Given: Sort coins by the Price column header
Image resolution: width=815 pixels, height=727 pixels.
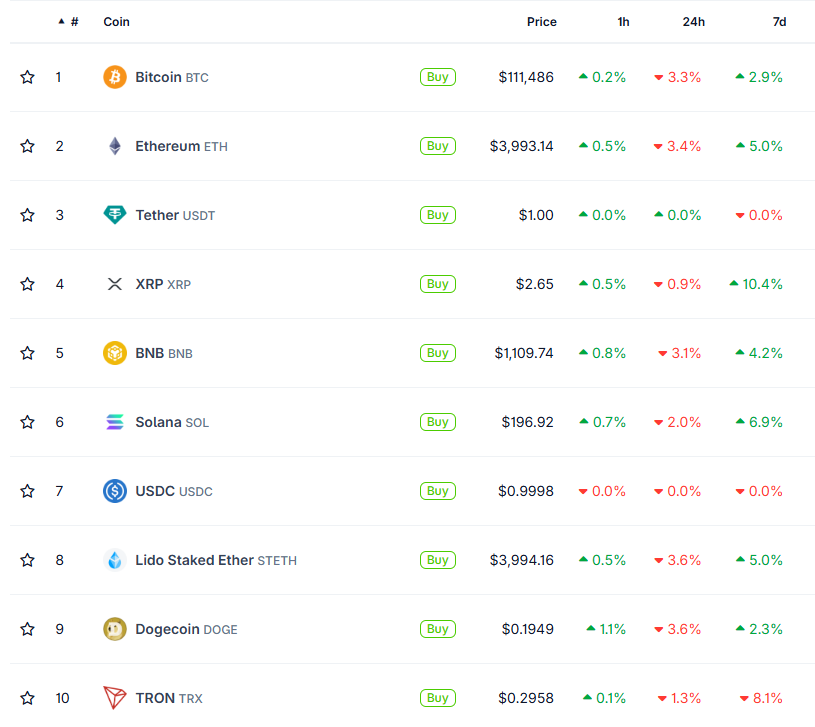Looking at the screenshot, I should (541, 22).
